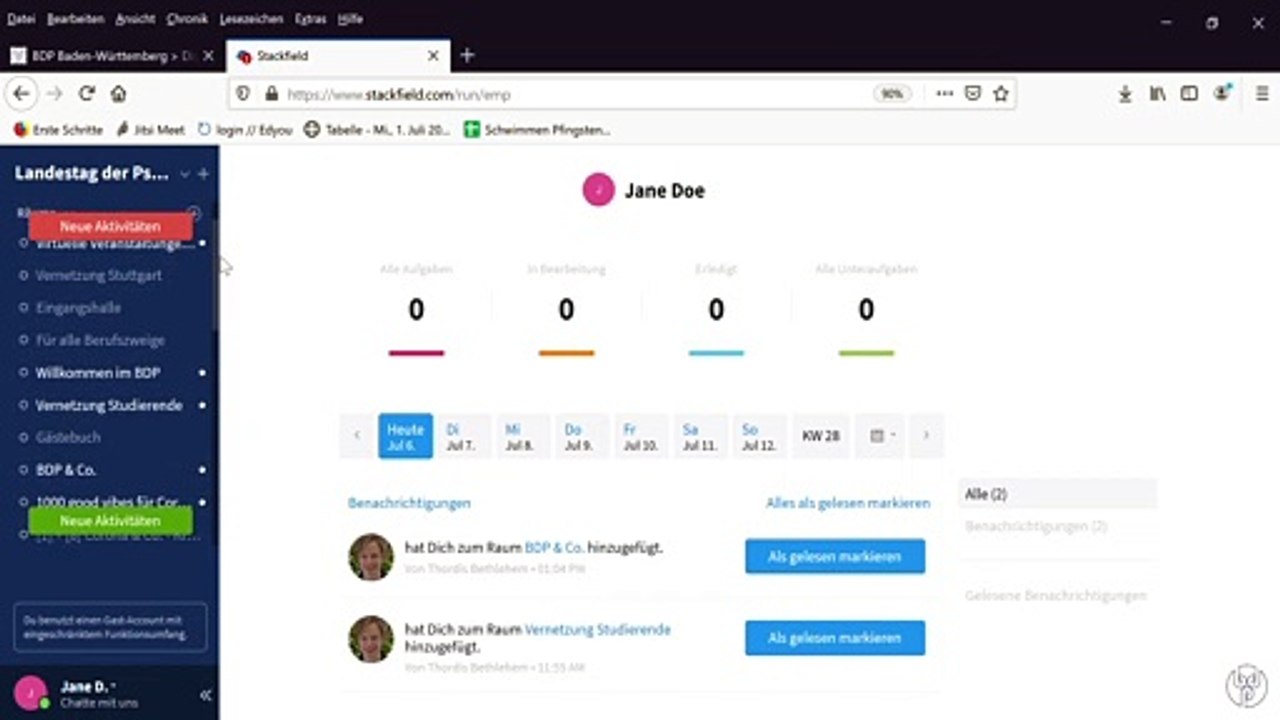Open the Ansicht menu
Screen dimensions: 1280x720
point(135,19)
